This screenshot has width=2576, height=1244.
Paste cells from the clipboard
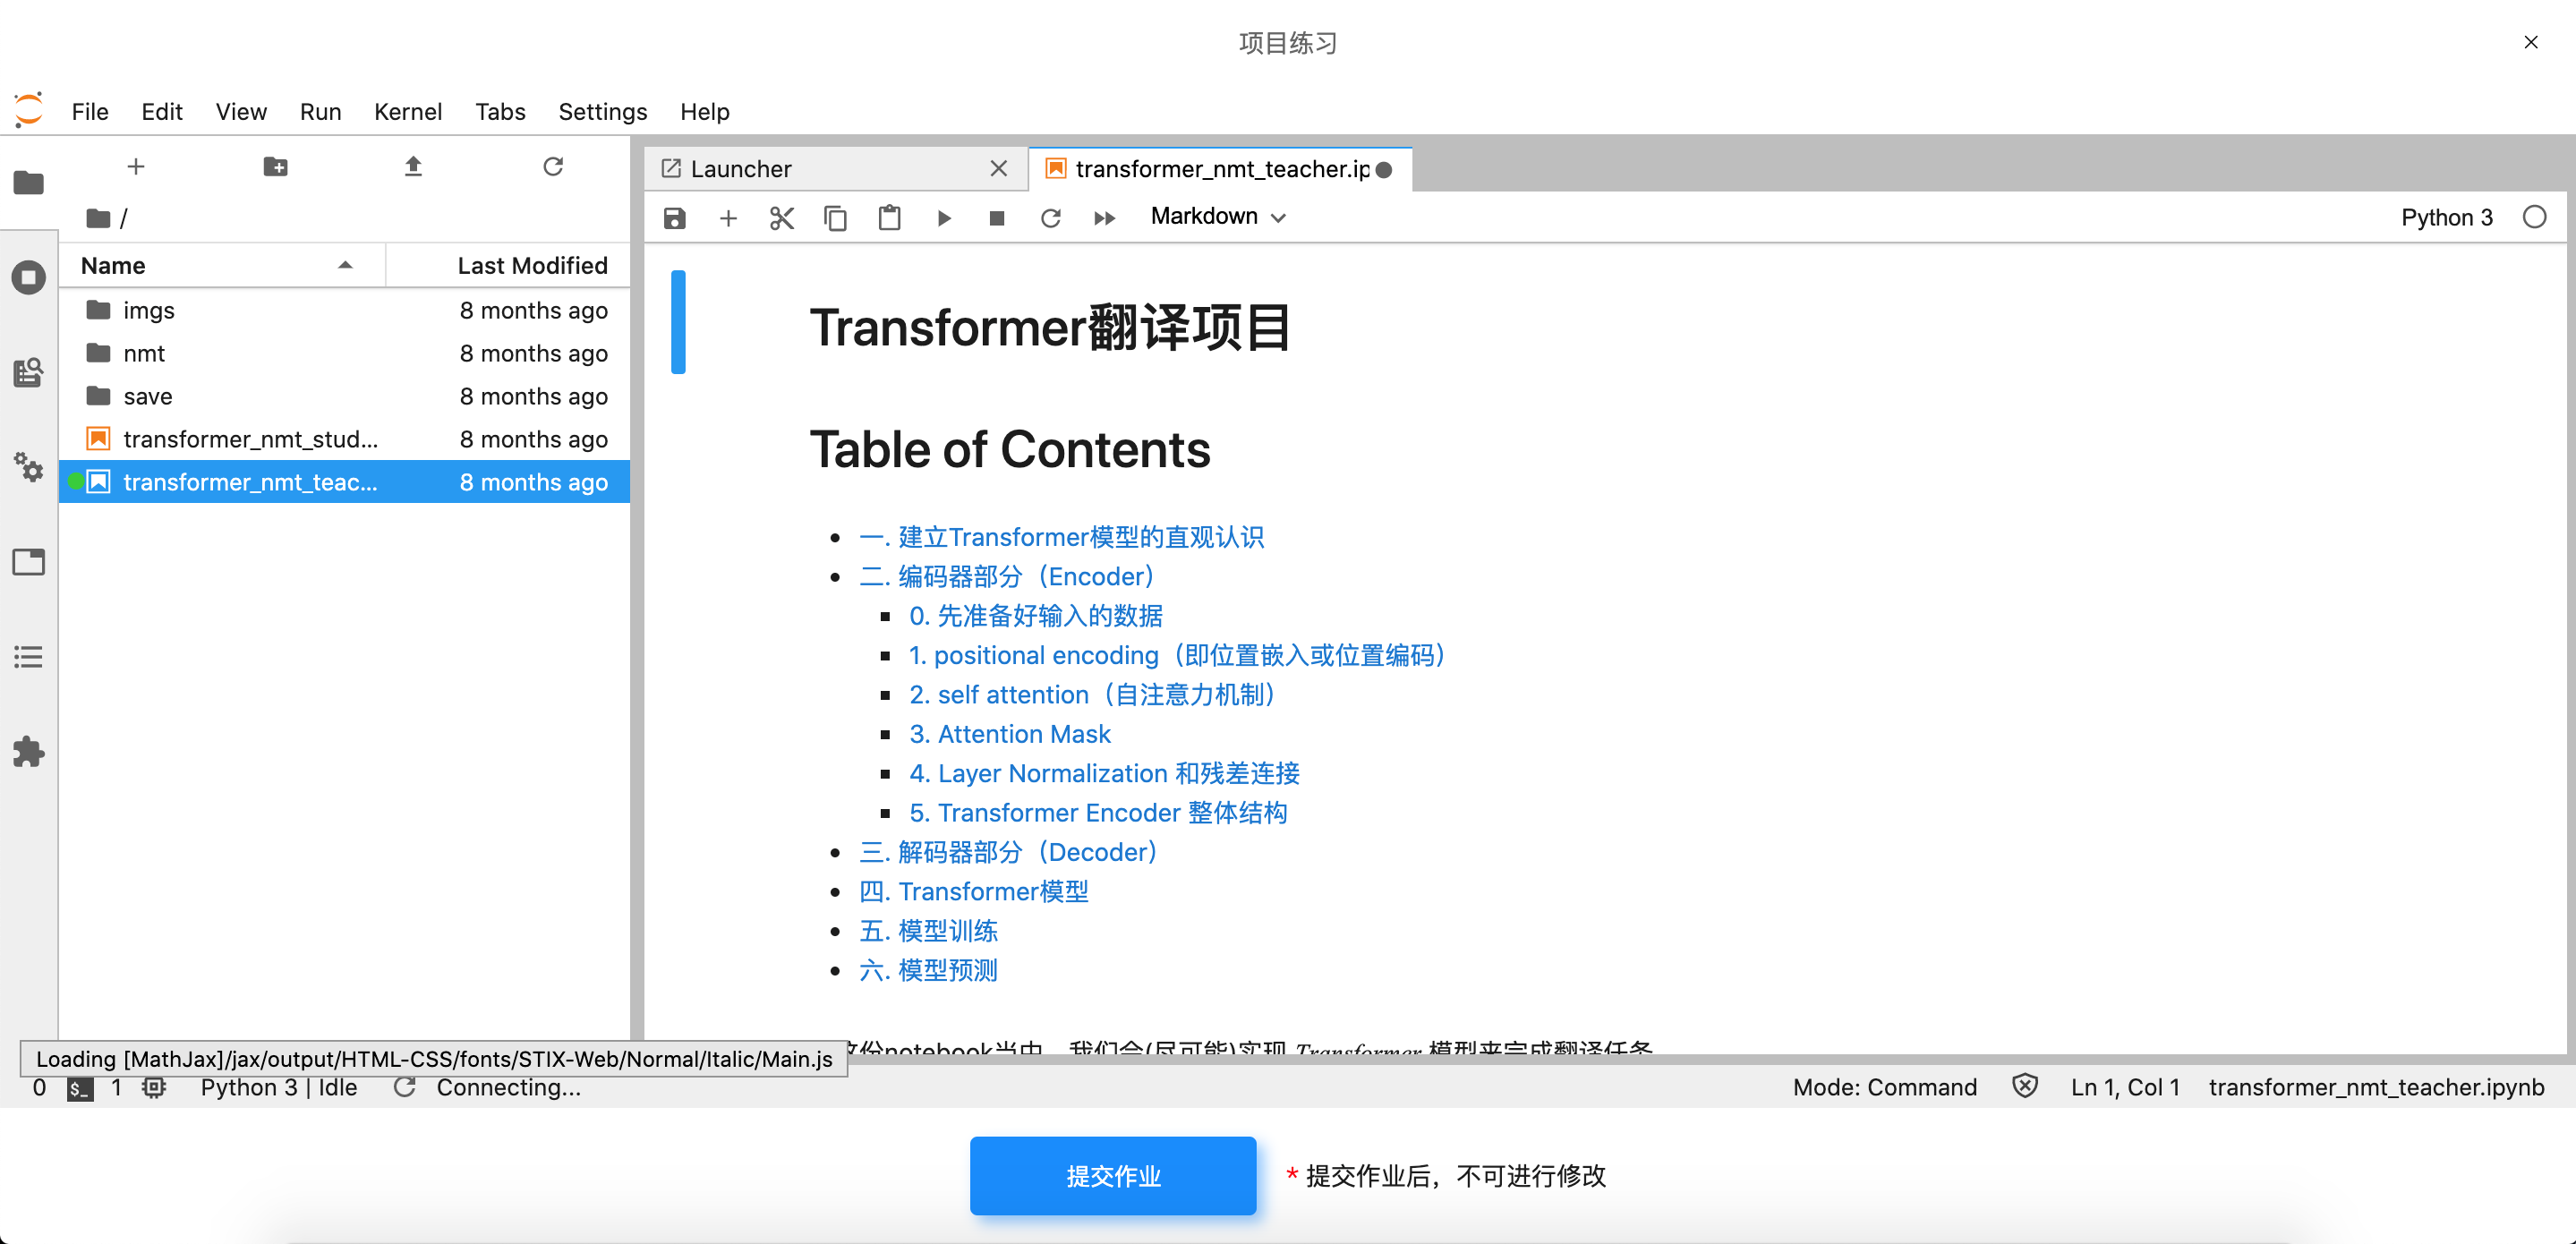(890, 217)
